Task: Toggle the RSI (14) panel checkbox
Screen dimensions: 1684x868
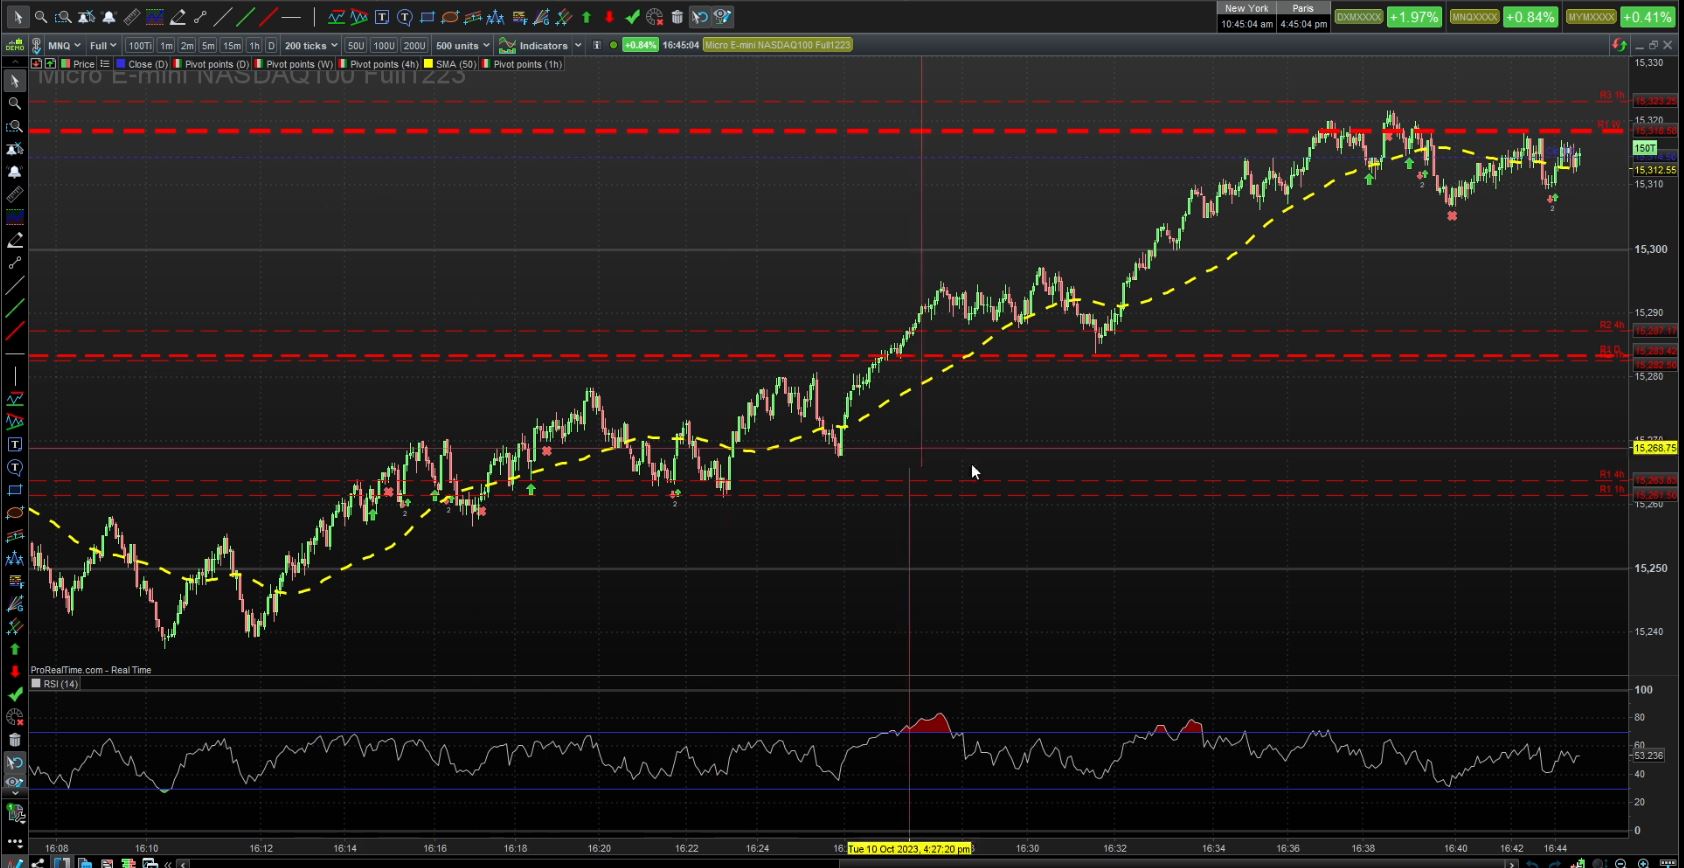Action: tap(36, 684)
